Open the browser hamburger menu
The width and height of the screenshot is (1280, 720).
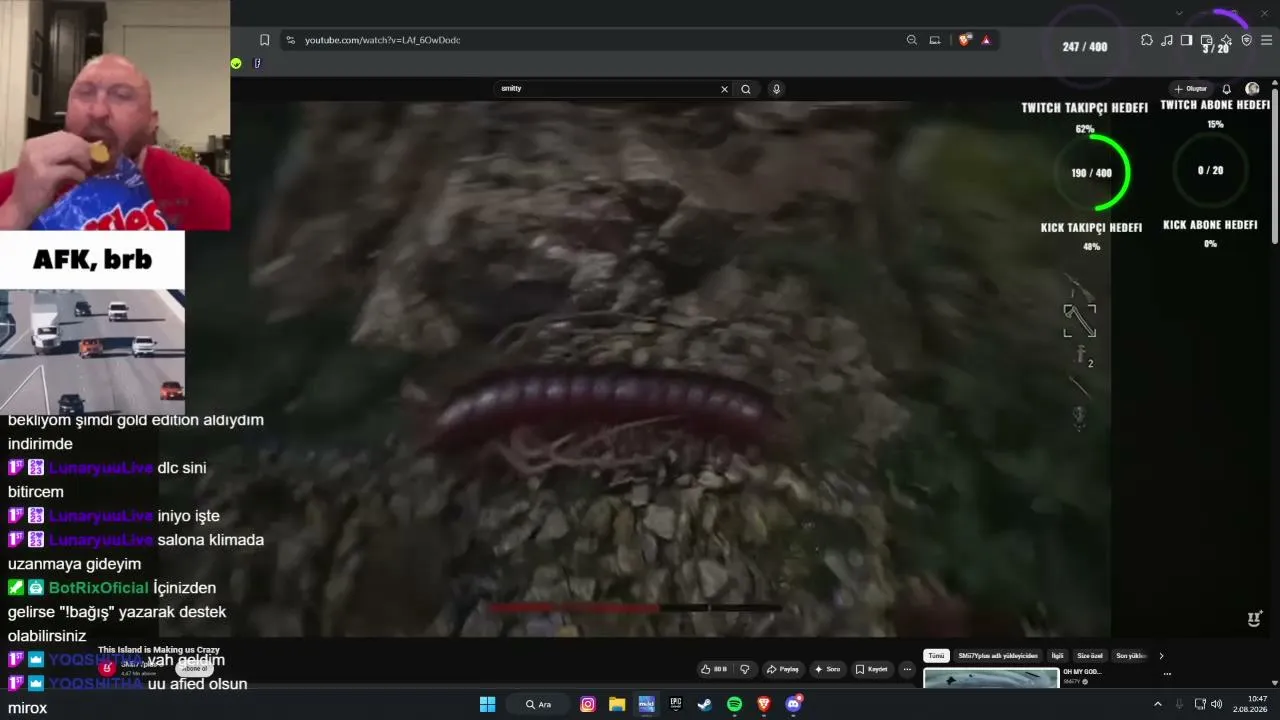[1267, 40]
